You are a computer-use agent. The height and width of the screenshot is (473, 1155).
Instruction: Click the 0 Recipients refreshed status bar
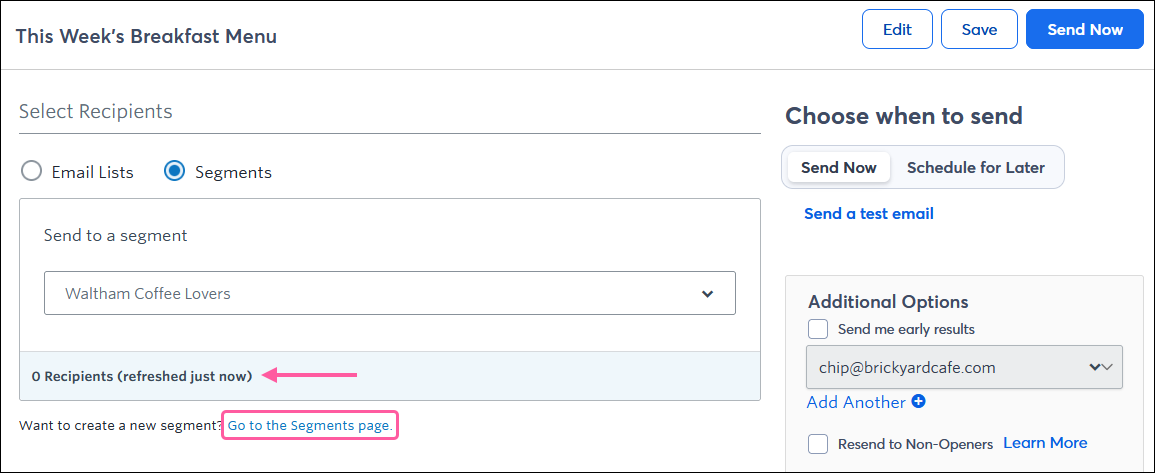coord(390,376)
